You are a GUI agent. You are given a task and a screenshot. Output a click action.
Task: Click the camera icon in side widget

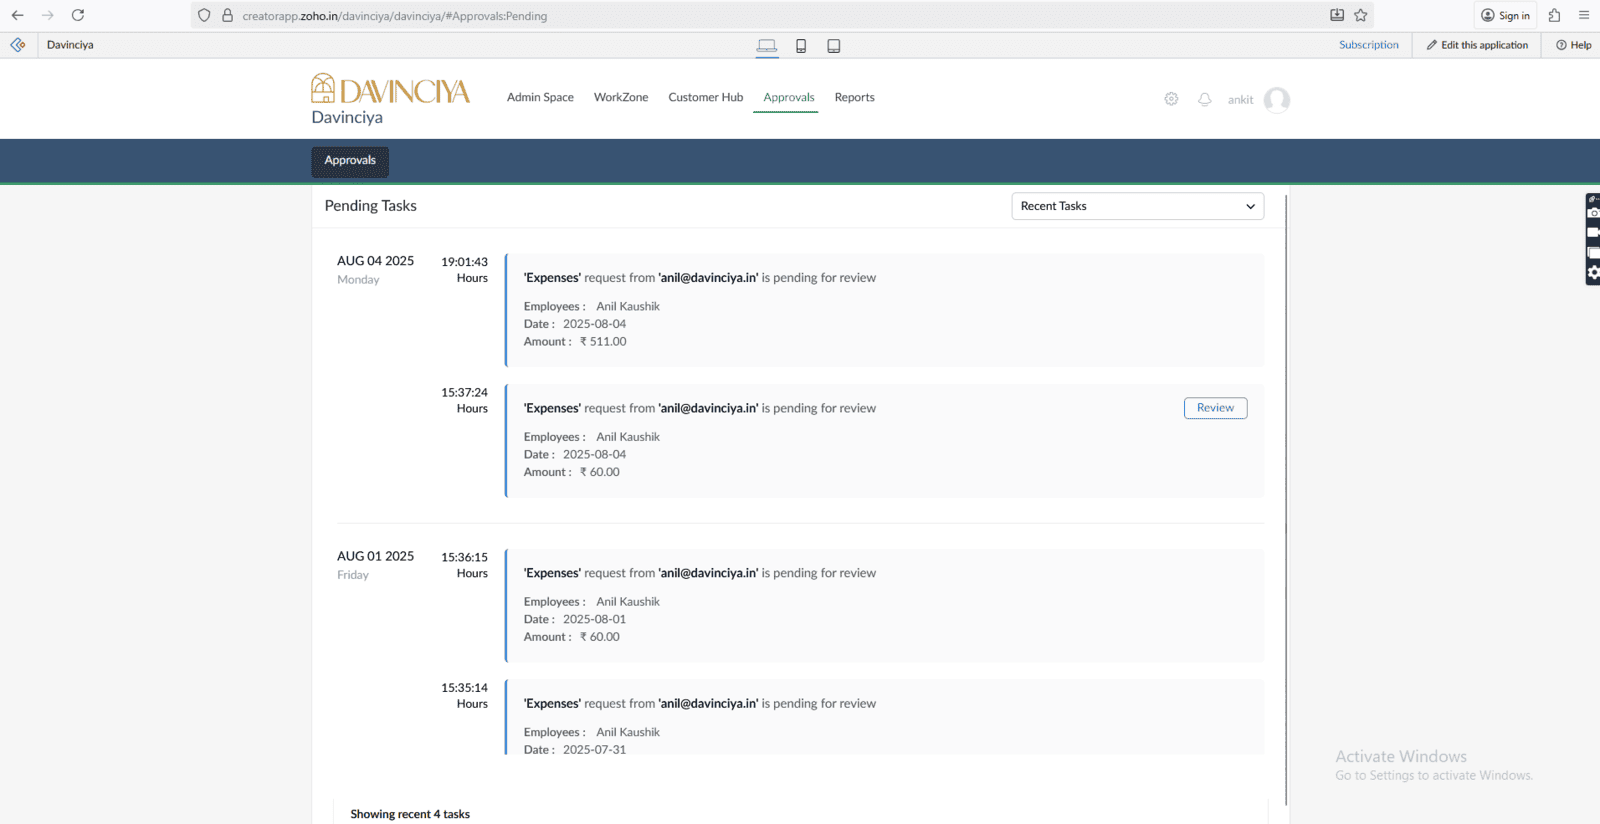(1593, 213)
